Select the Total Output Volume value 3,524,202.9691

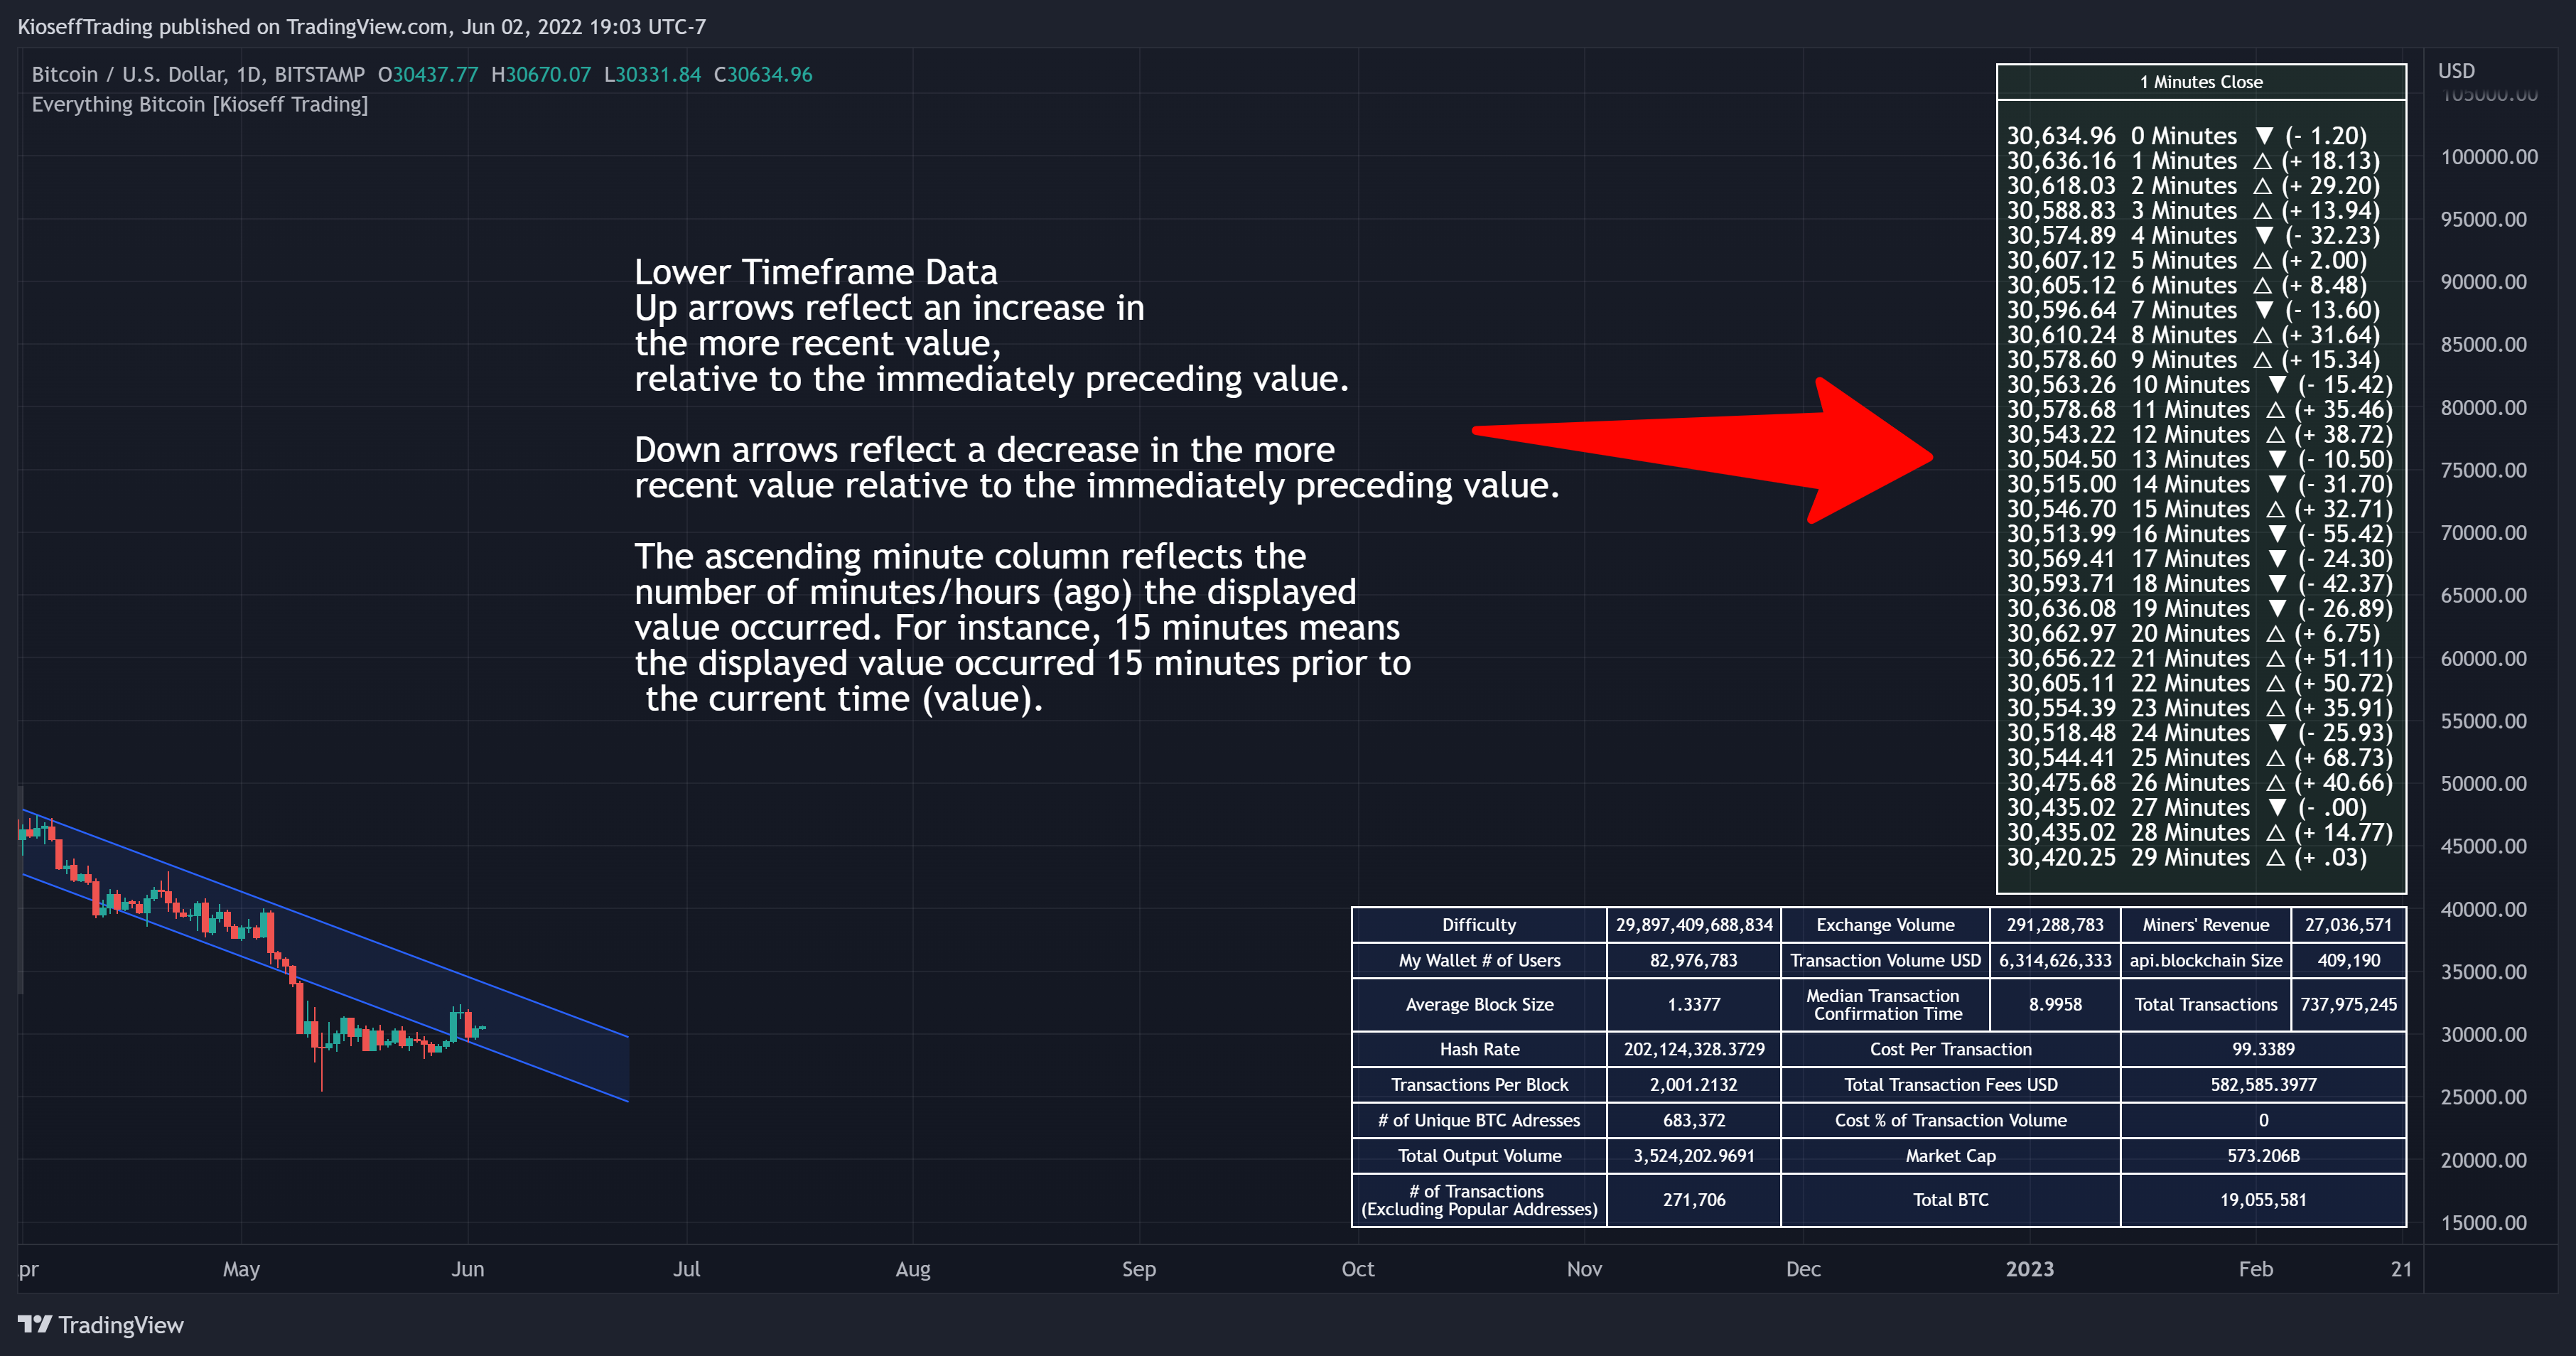(x=1693, y=1155)
